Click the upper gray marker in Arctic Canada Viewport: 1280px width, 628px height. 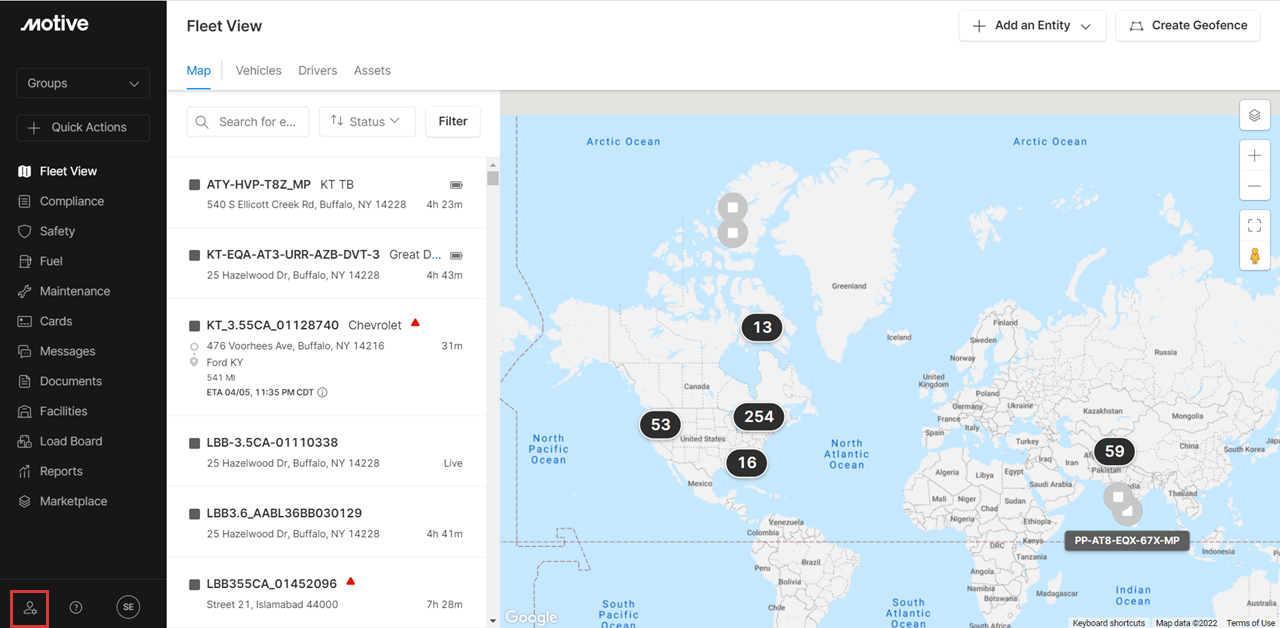pos(733,207)
